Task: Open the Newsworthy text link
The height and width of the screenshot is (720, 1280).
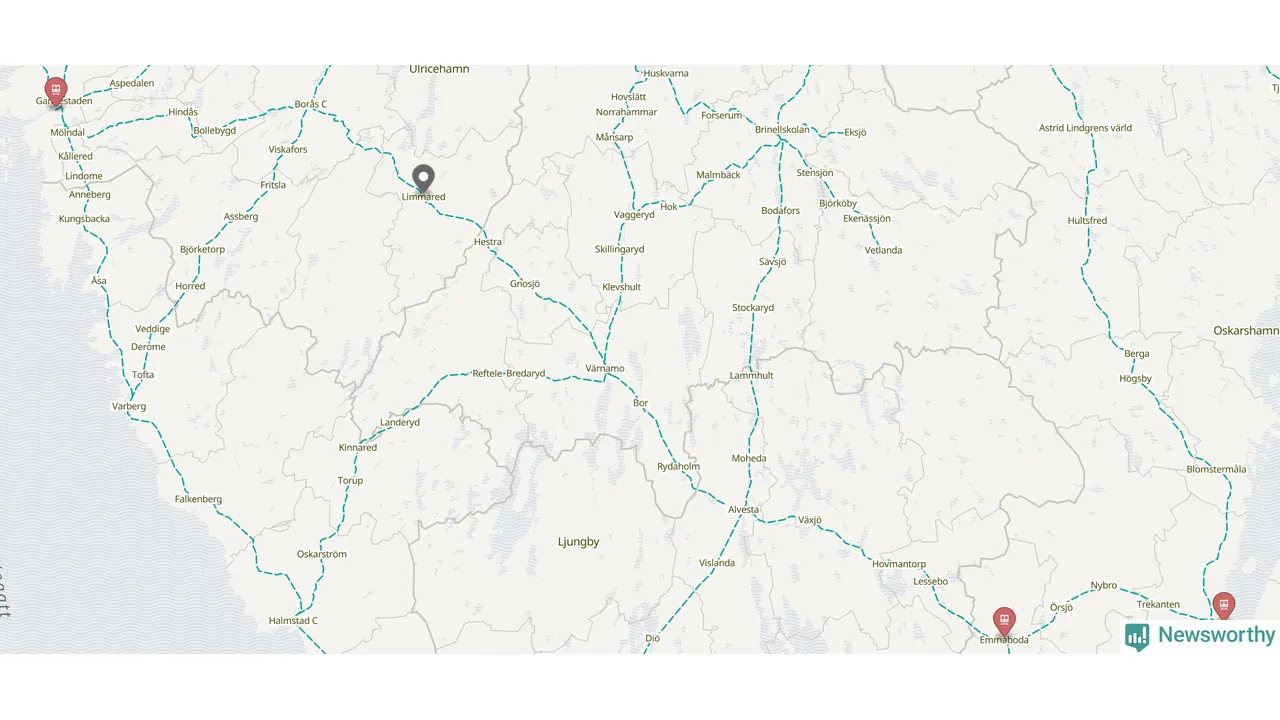Action: [x=1216, y=635]
